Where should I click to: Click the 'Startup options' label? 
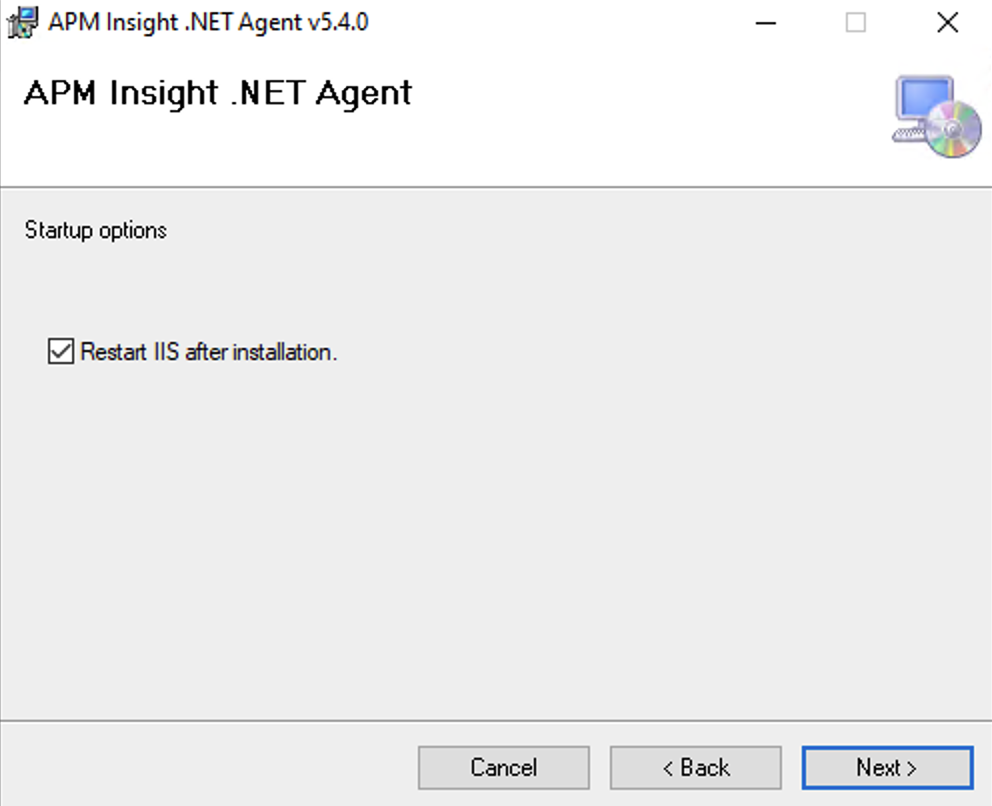coord(95,230)
